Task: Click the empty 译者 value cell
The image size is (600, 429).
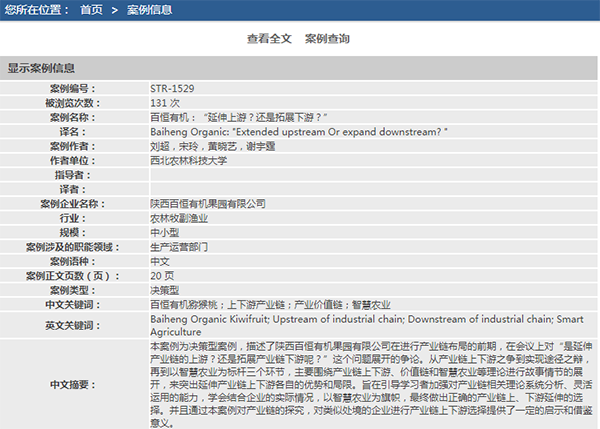Action: click(x=370, y=189)
